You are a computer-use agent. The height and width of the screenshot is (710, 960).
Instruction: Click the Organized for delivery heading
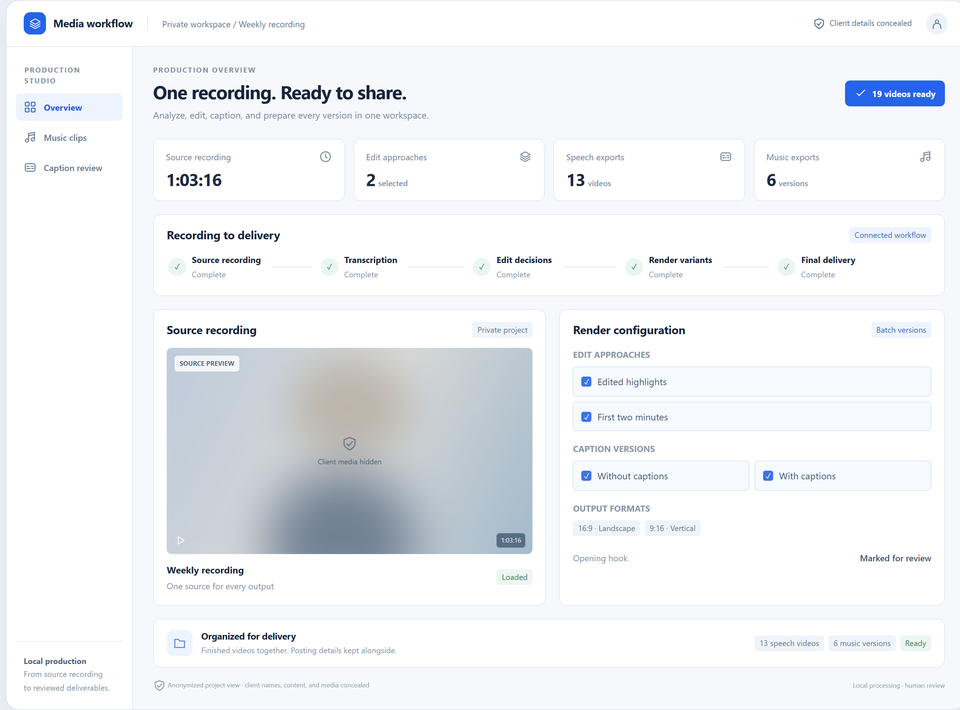249,637
